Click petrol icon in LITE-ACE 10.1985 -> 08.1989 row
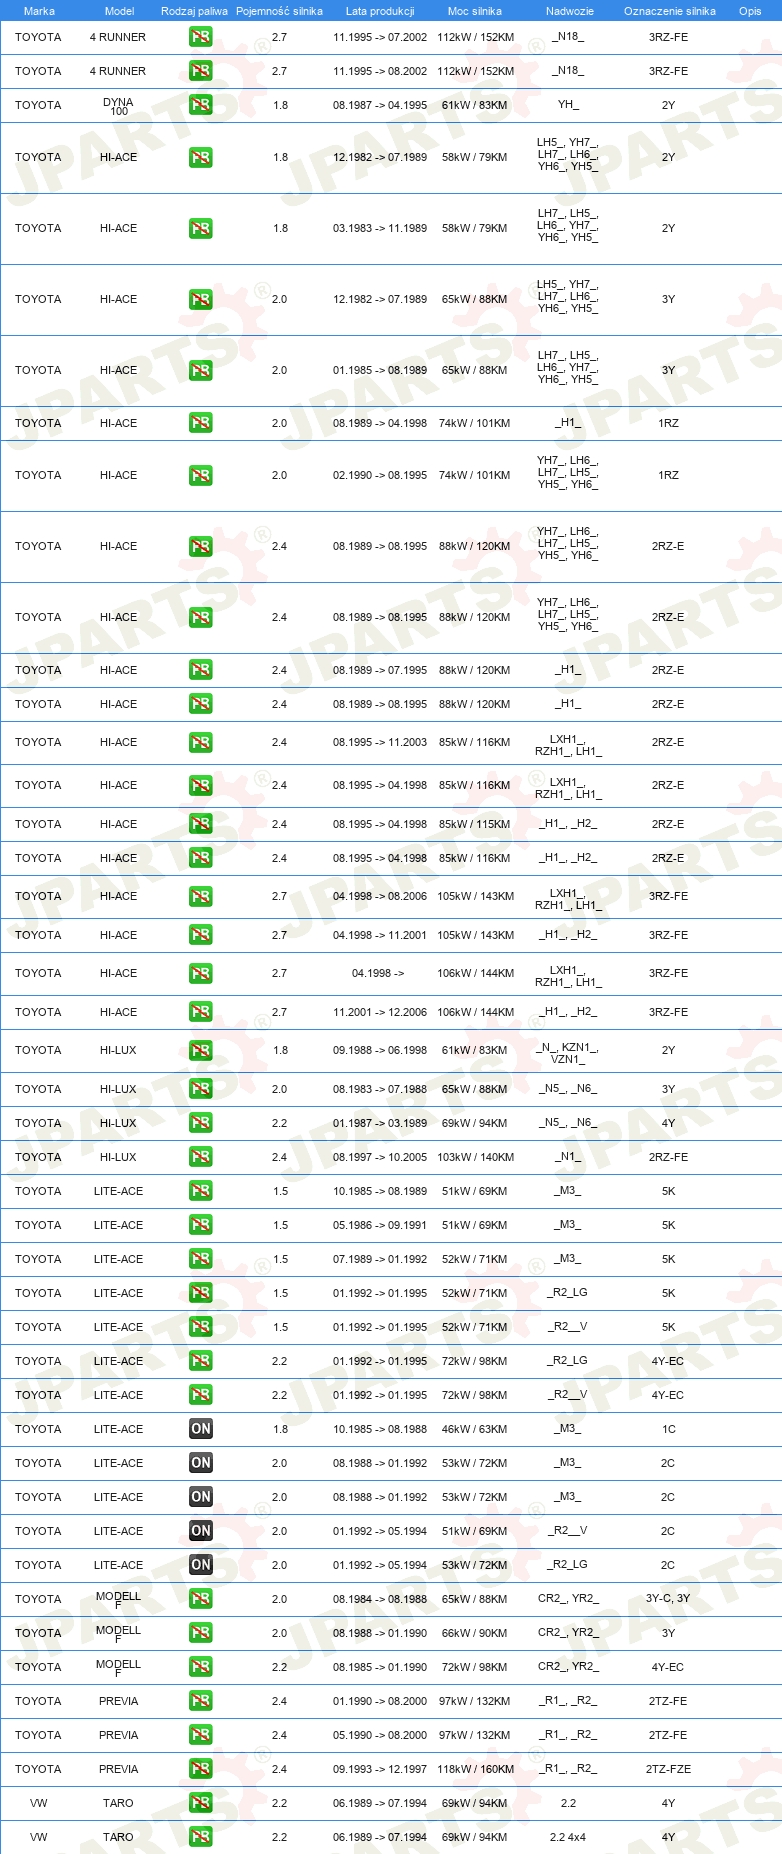The image size is (782, 1854). pyautogui.click(x=201, y=1191)
